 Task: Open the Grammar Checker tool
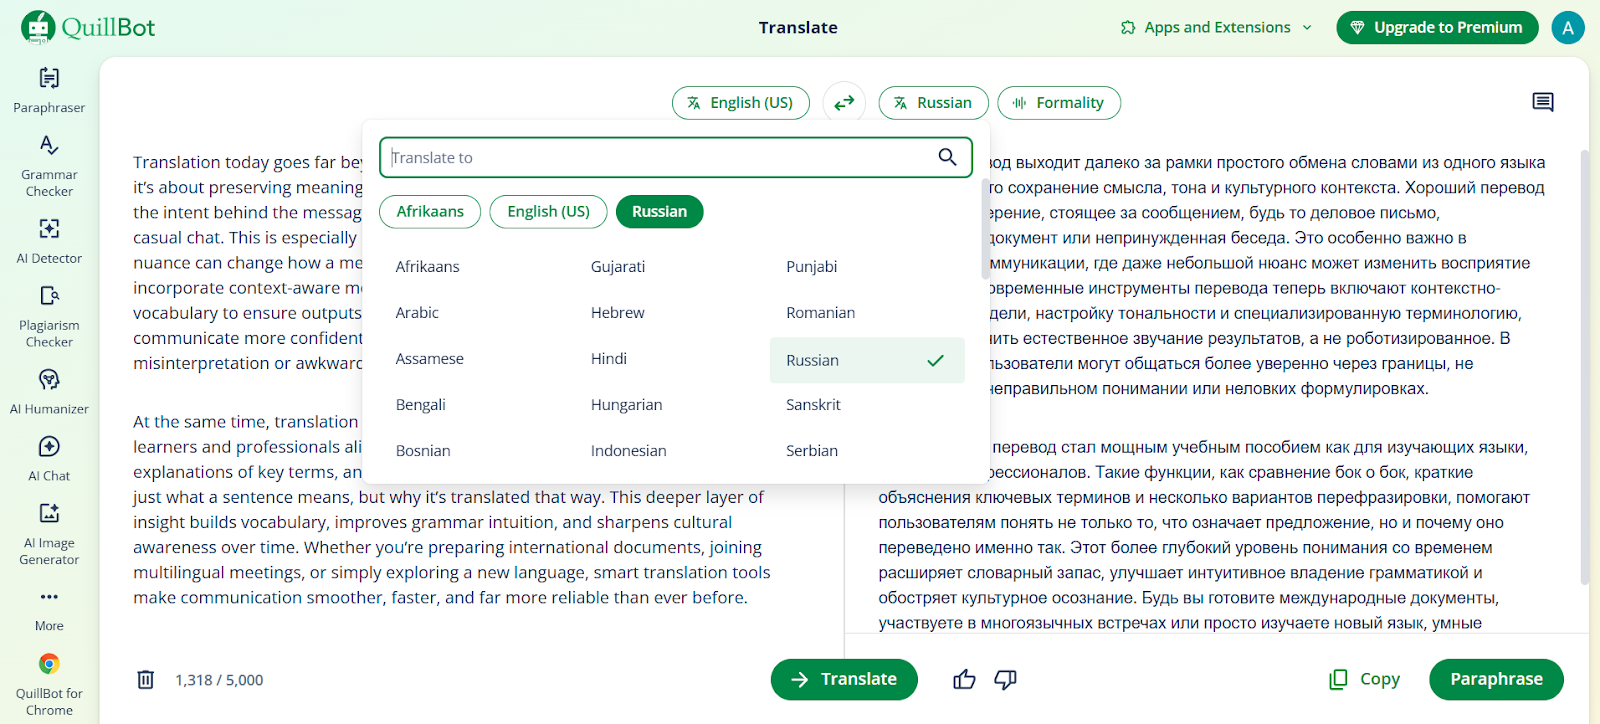49,166
